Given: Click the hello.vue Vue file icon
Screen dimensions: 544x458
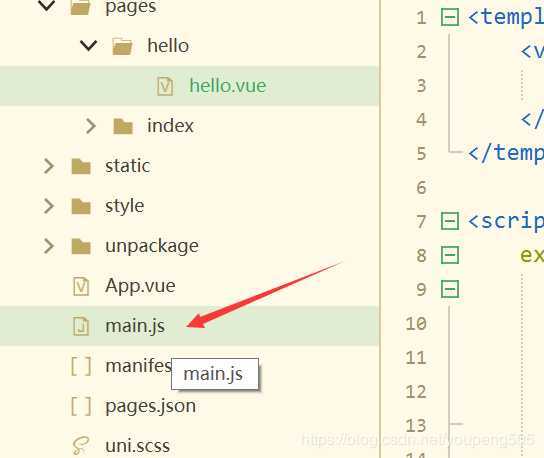Looking at the screenshot, I should [165, 86].
